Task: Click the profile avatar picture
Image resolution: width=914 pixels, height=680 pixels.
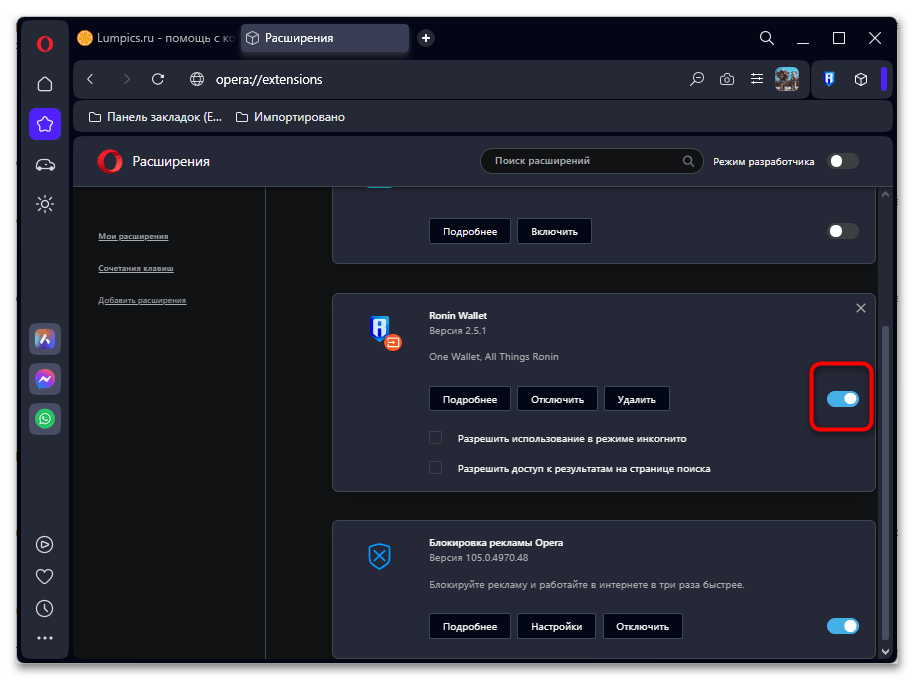Action: (x=786, y=79)
